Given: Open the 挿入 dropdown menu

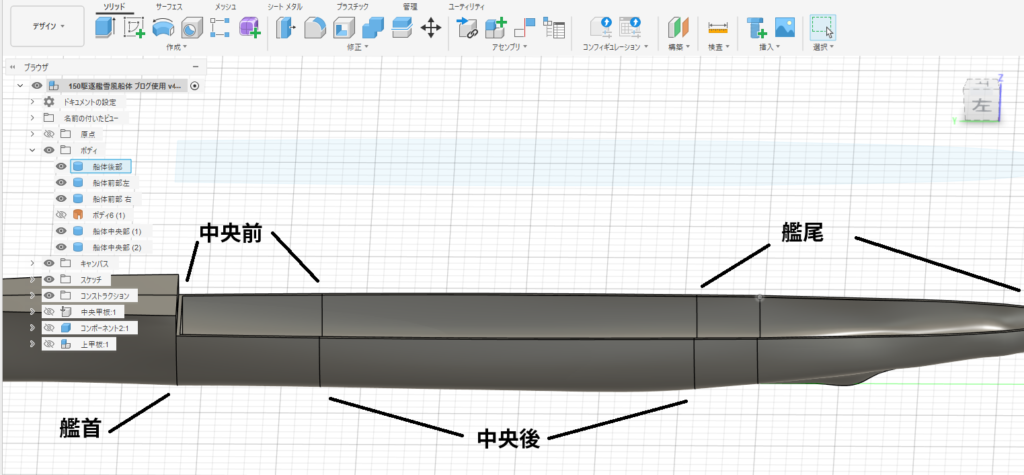Looking at the screenshot, I should click(770, 47).
